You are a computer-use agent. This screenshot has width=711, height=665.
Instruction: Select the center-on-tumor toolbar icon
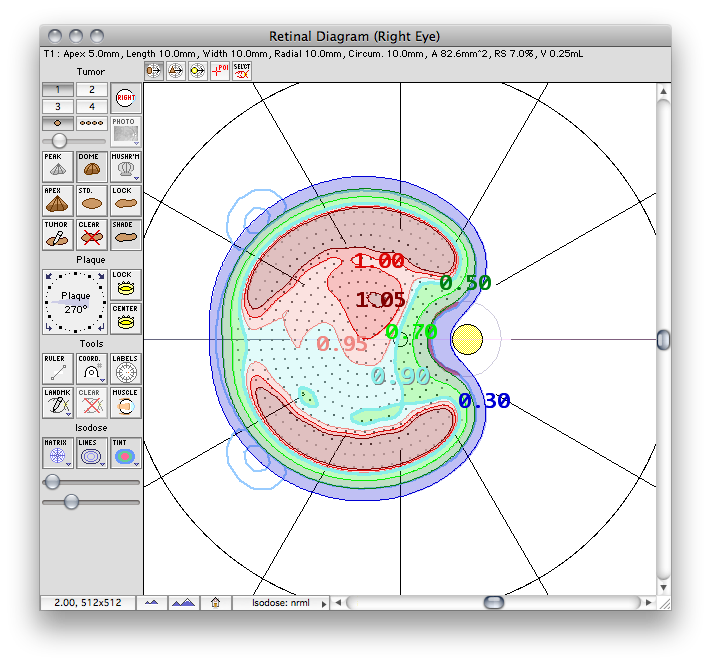click(x=154, y=71)
